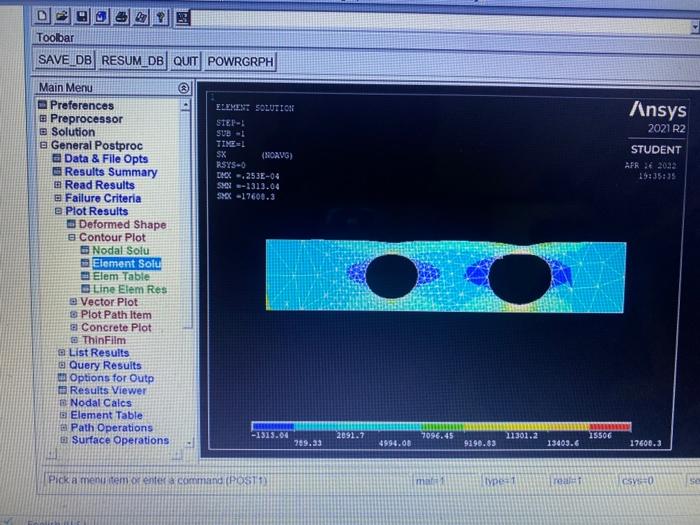Image resolution: width=700 pixels, height=525 pixels.
Task: Click the Help question-mark toolbar icon
Action: pos(161,18)
